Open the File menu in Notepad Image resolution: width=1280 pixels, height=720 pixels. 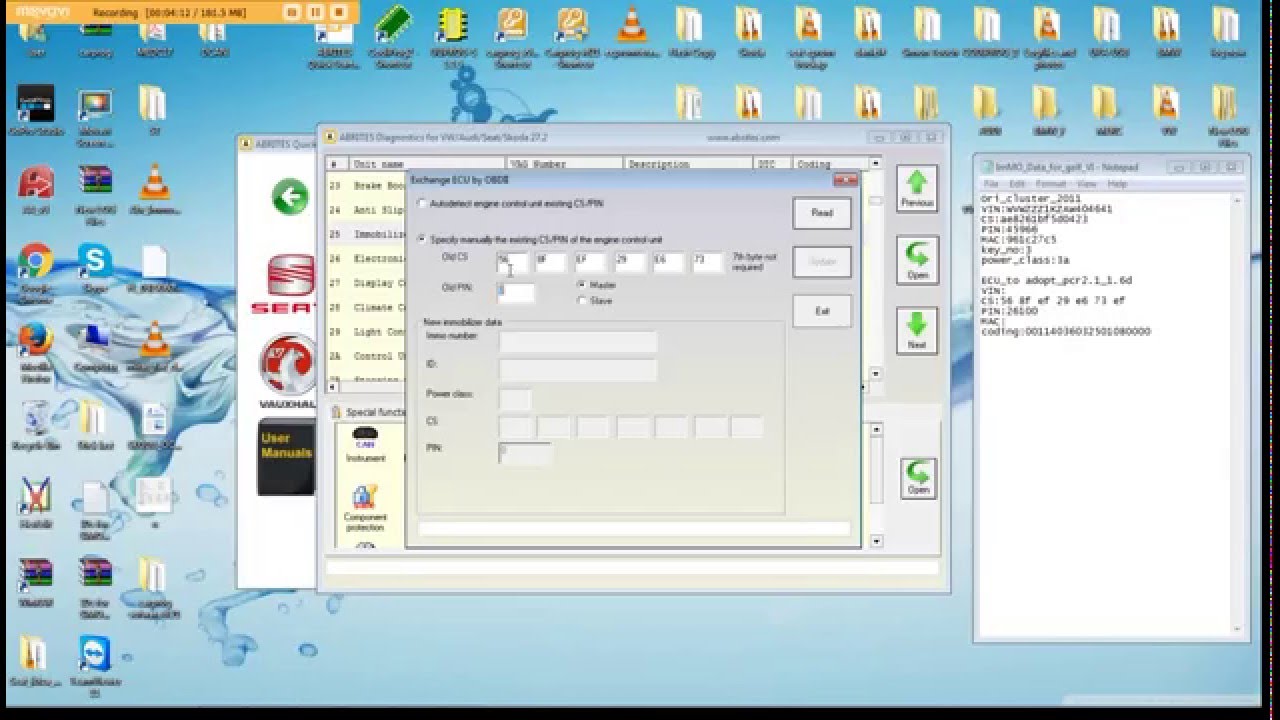tap(992, 184)
